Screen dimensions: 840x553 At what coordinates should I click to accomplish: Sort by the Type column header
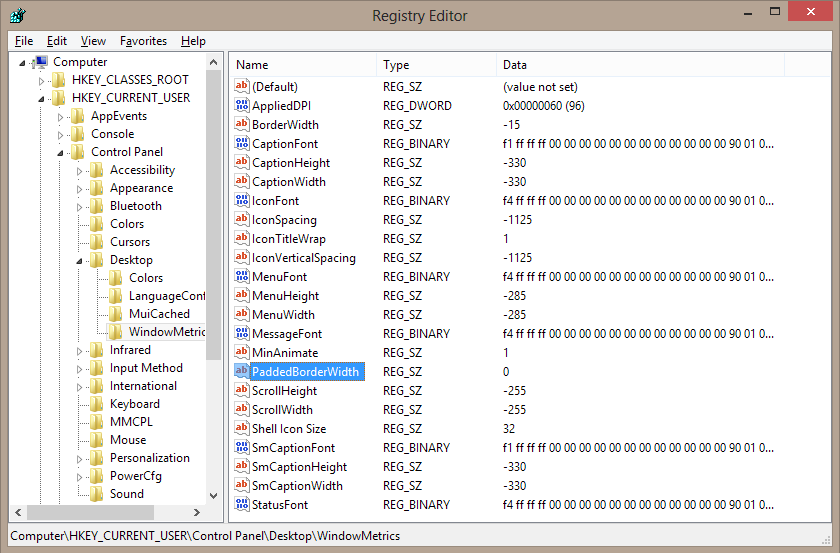pos(437,65)
